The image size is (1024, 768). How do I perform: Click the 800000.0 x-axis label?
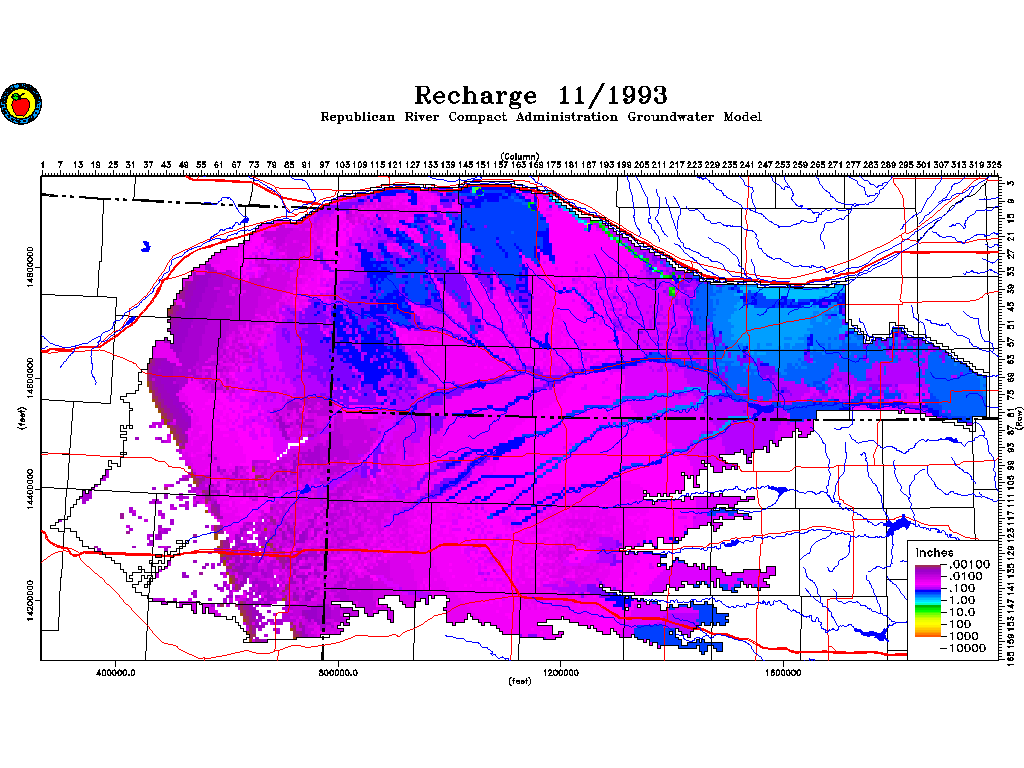pos(340,672)
